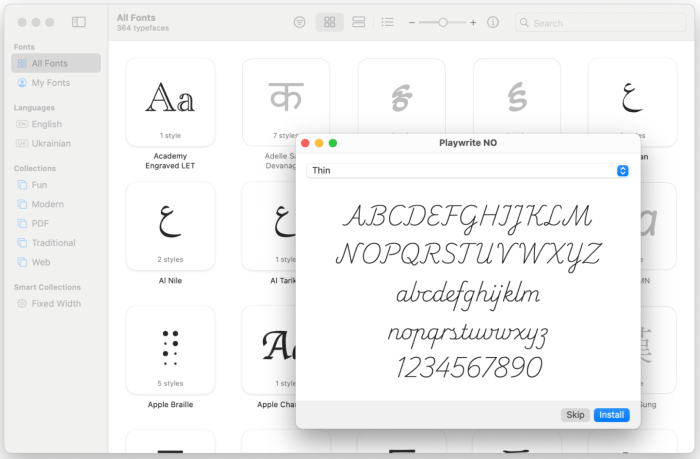This screenshot has width=700, height=459.
Task: Select the Al Nile font card
Action: 170,226
